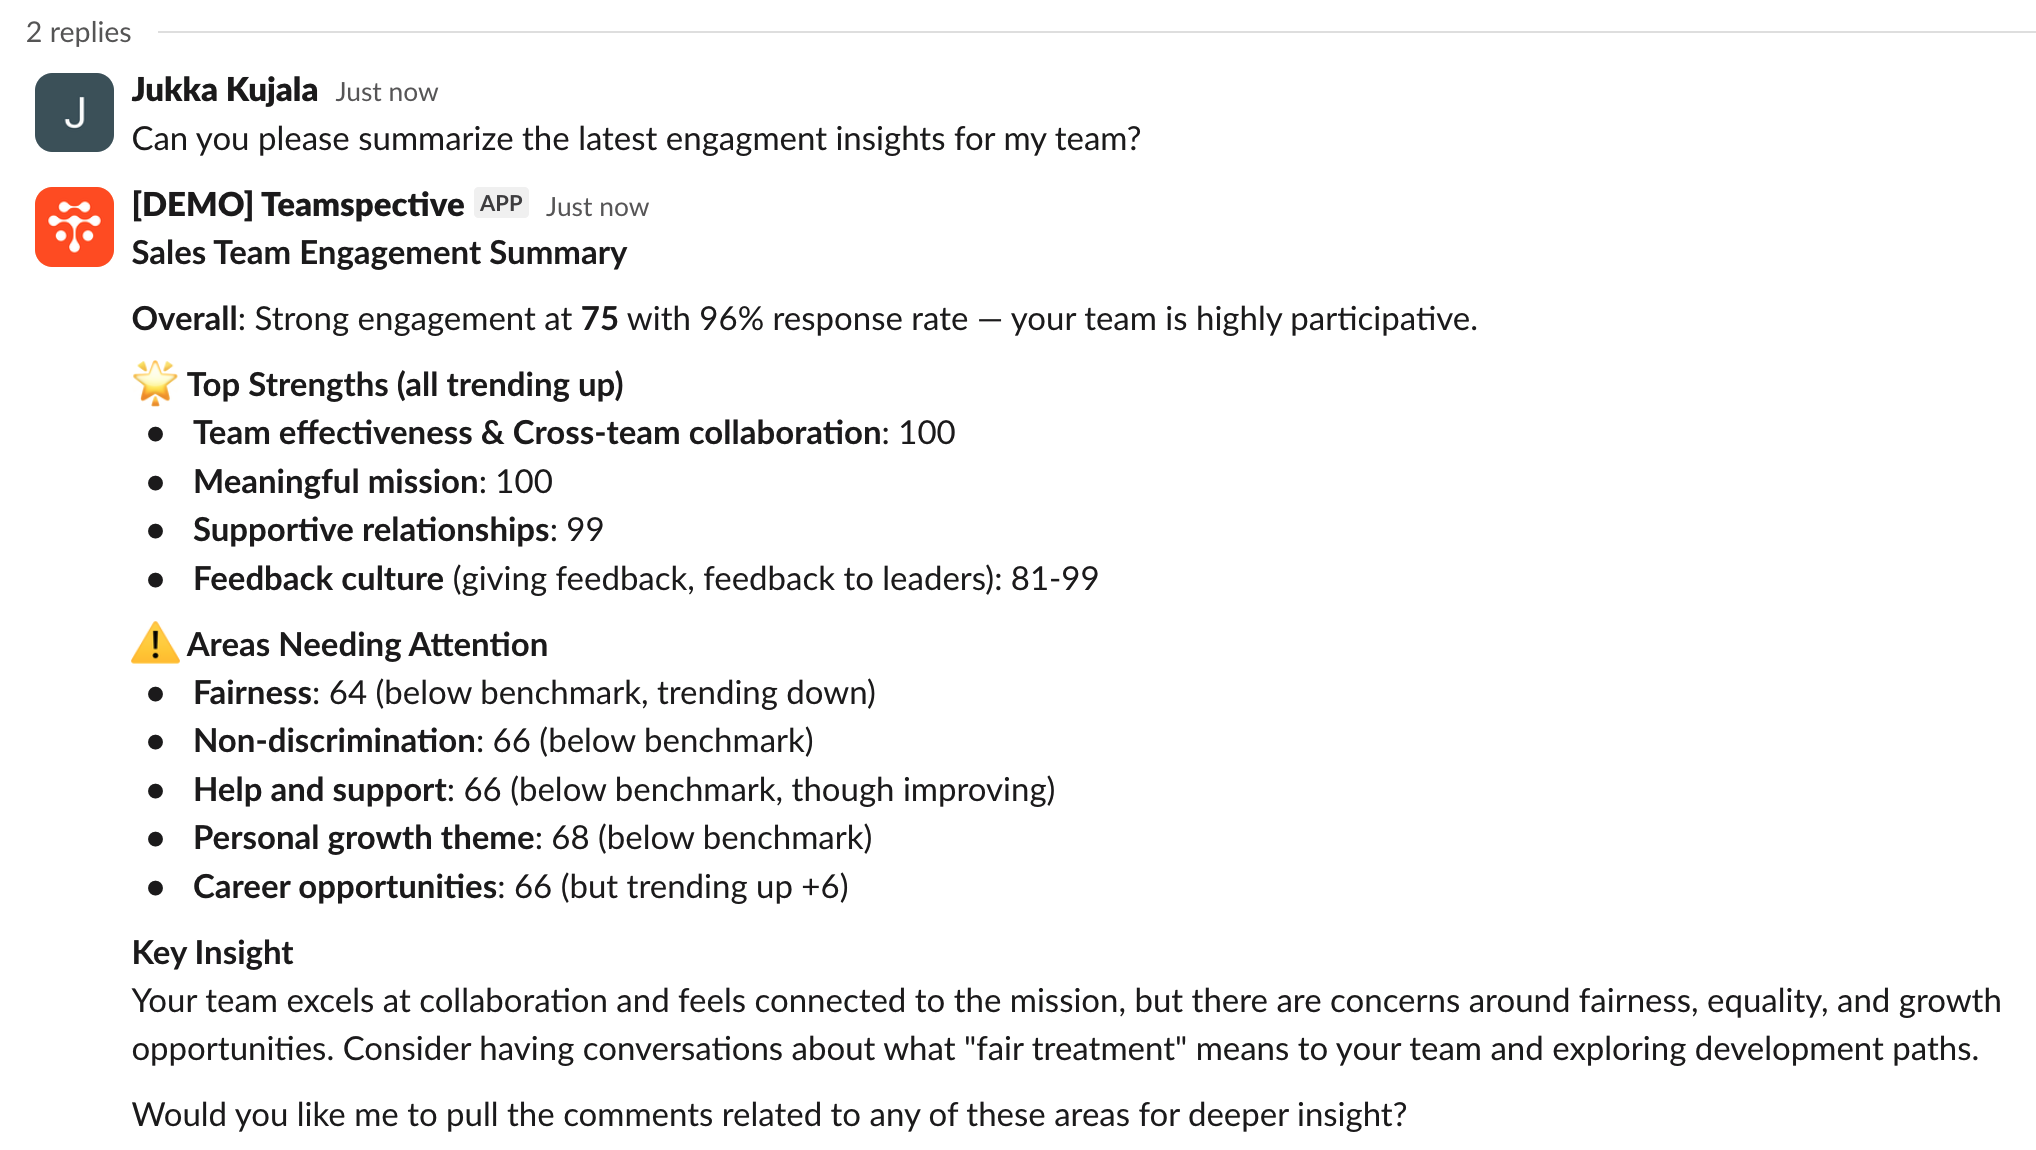Click the Fairness score bullet item
The height and width of the screenshot is (1150, 2036).
tap(534, 693)
